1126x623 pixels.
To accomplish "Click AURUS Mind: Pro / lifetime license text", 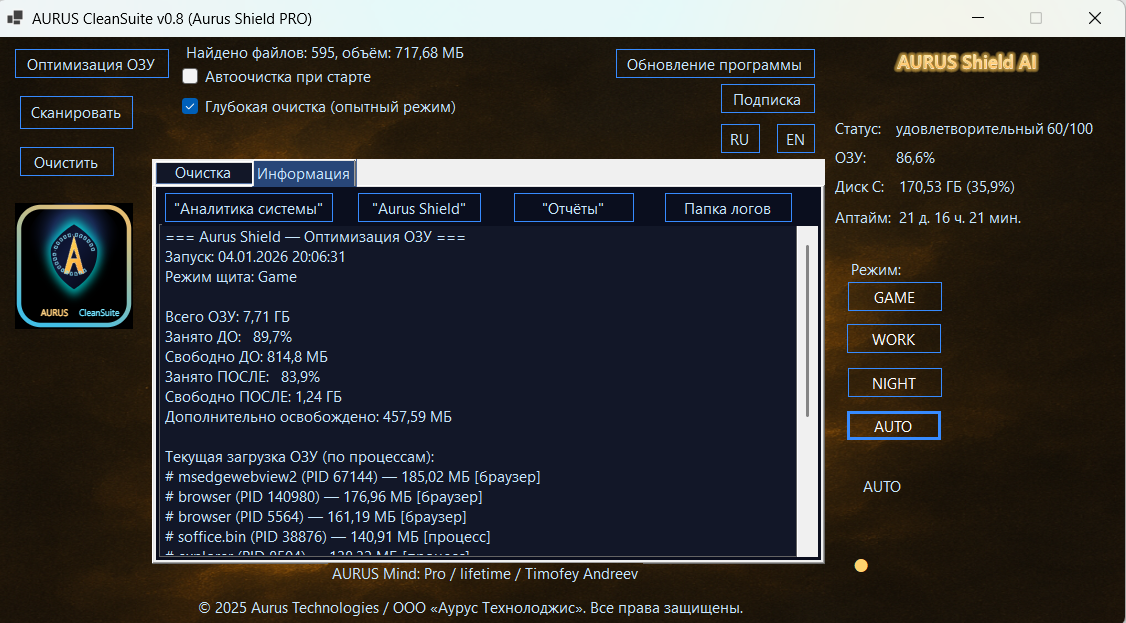I will 485,574.
